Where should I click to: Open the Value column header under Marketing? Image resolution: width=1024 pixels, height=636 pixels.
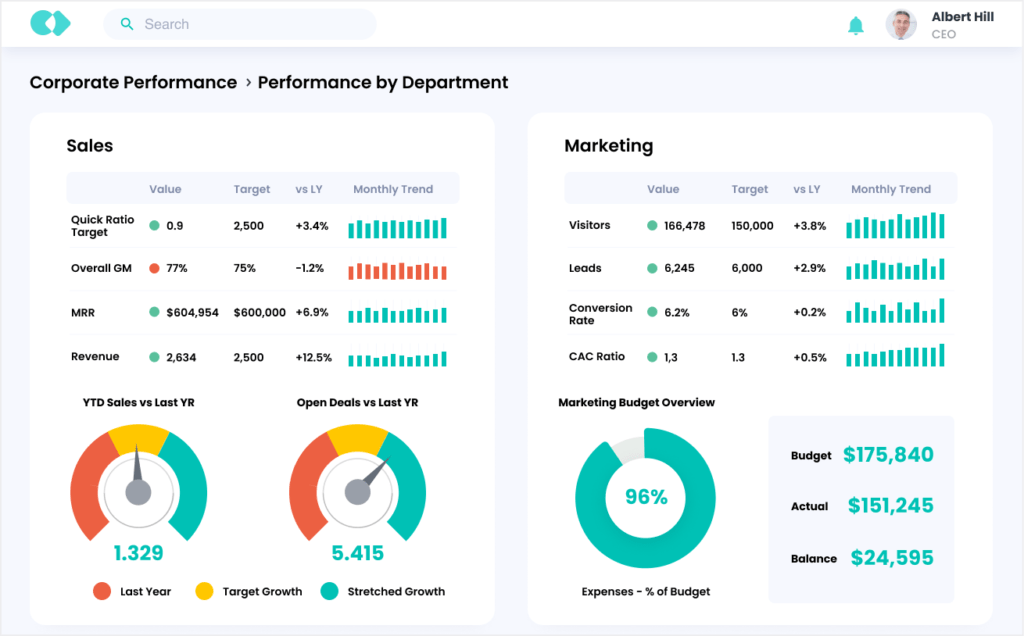pyautogui.click(x=663, y=189)
